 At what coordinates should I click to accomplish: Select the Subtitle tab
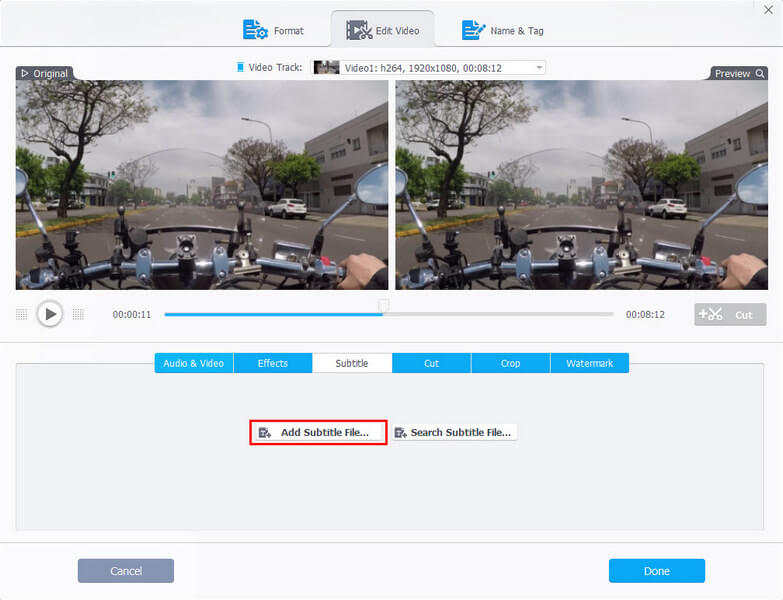[352, 363]
